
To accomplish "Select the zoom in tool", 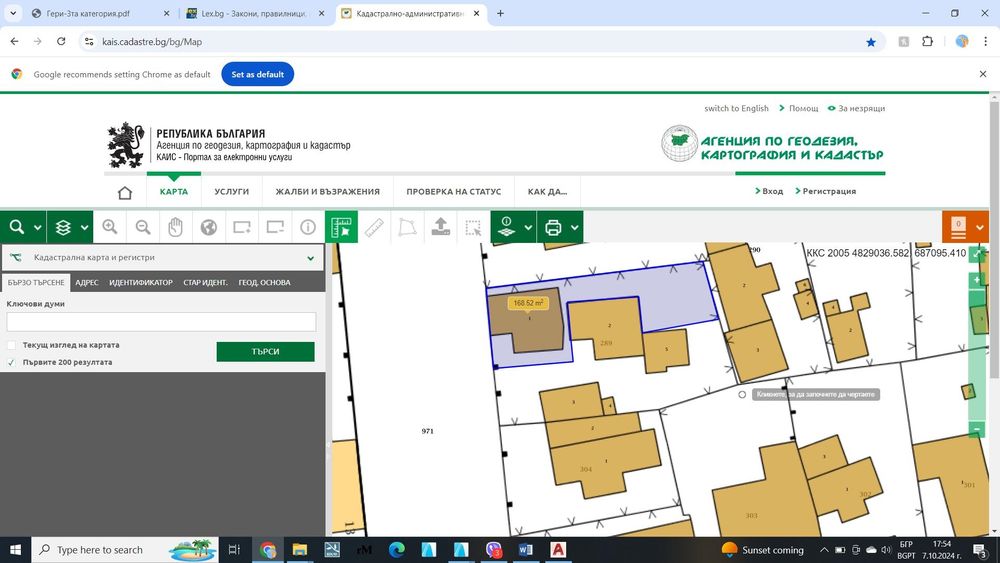I will (110, 227).
